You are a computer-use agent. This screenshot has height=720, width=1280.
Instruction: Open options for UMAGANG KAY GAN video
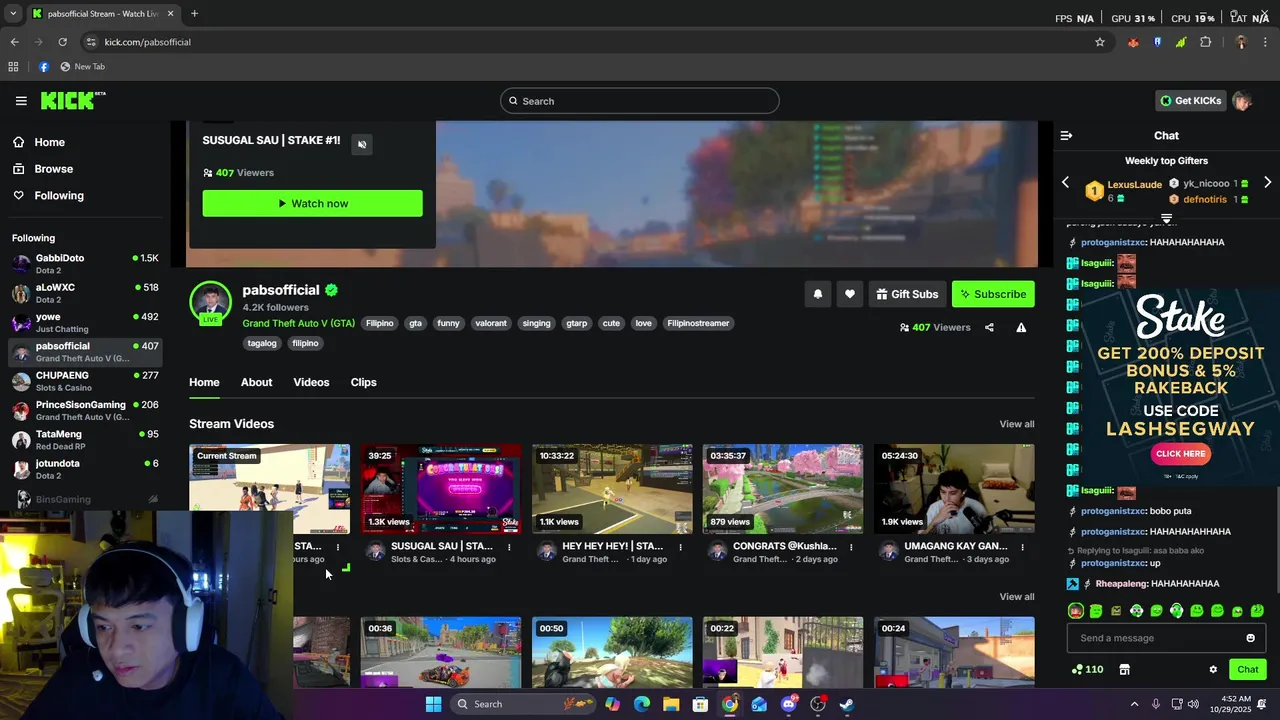pyautogui.click(x=1022, y=547)
